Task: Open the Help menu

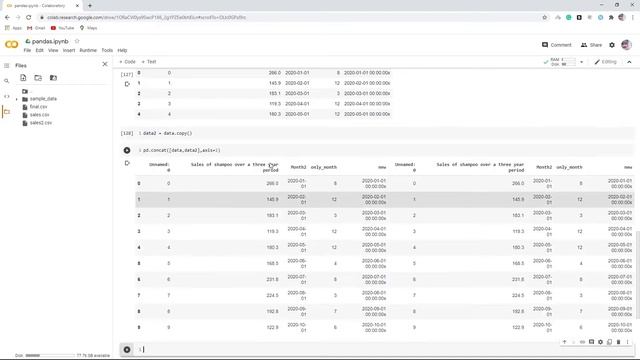Action: pos(122,50)
